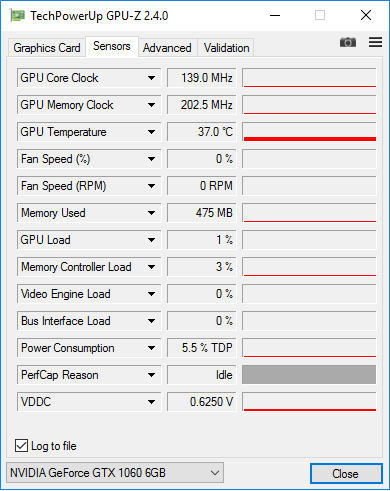Open the Fan Speed (RPM) dropdown
This screenshot has height=491, width=390.
click(x=151, y=186)
